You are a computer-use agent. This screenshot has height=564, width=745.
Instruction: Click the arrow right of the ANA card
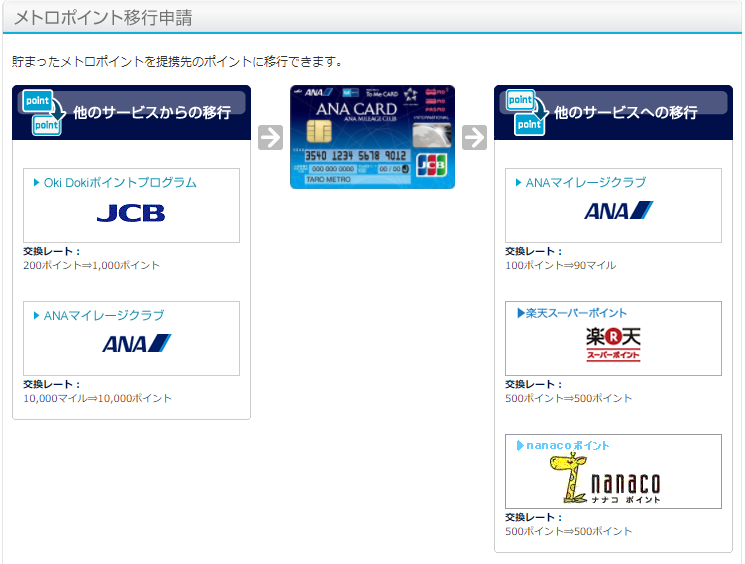[x=474, y=137]
